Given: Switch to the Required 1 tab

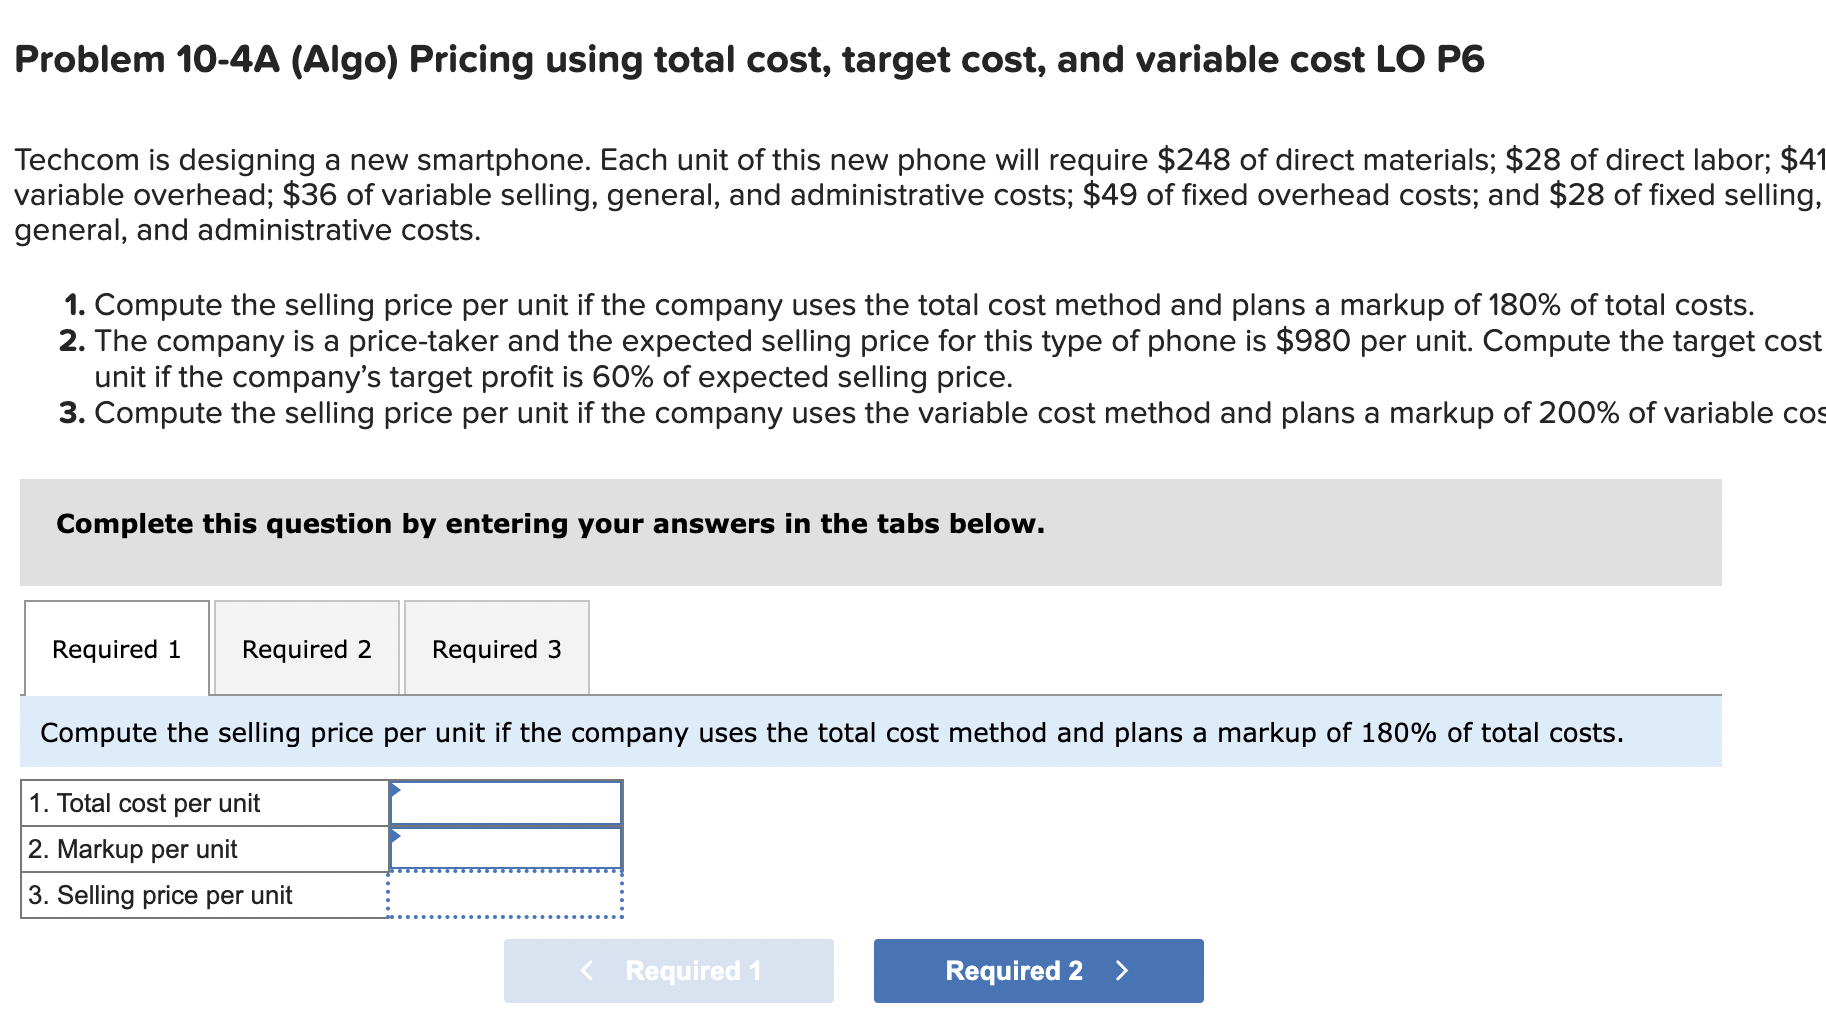Looking at the screenshot, I should click(x=116, y=649).
